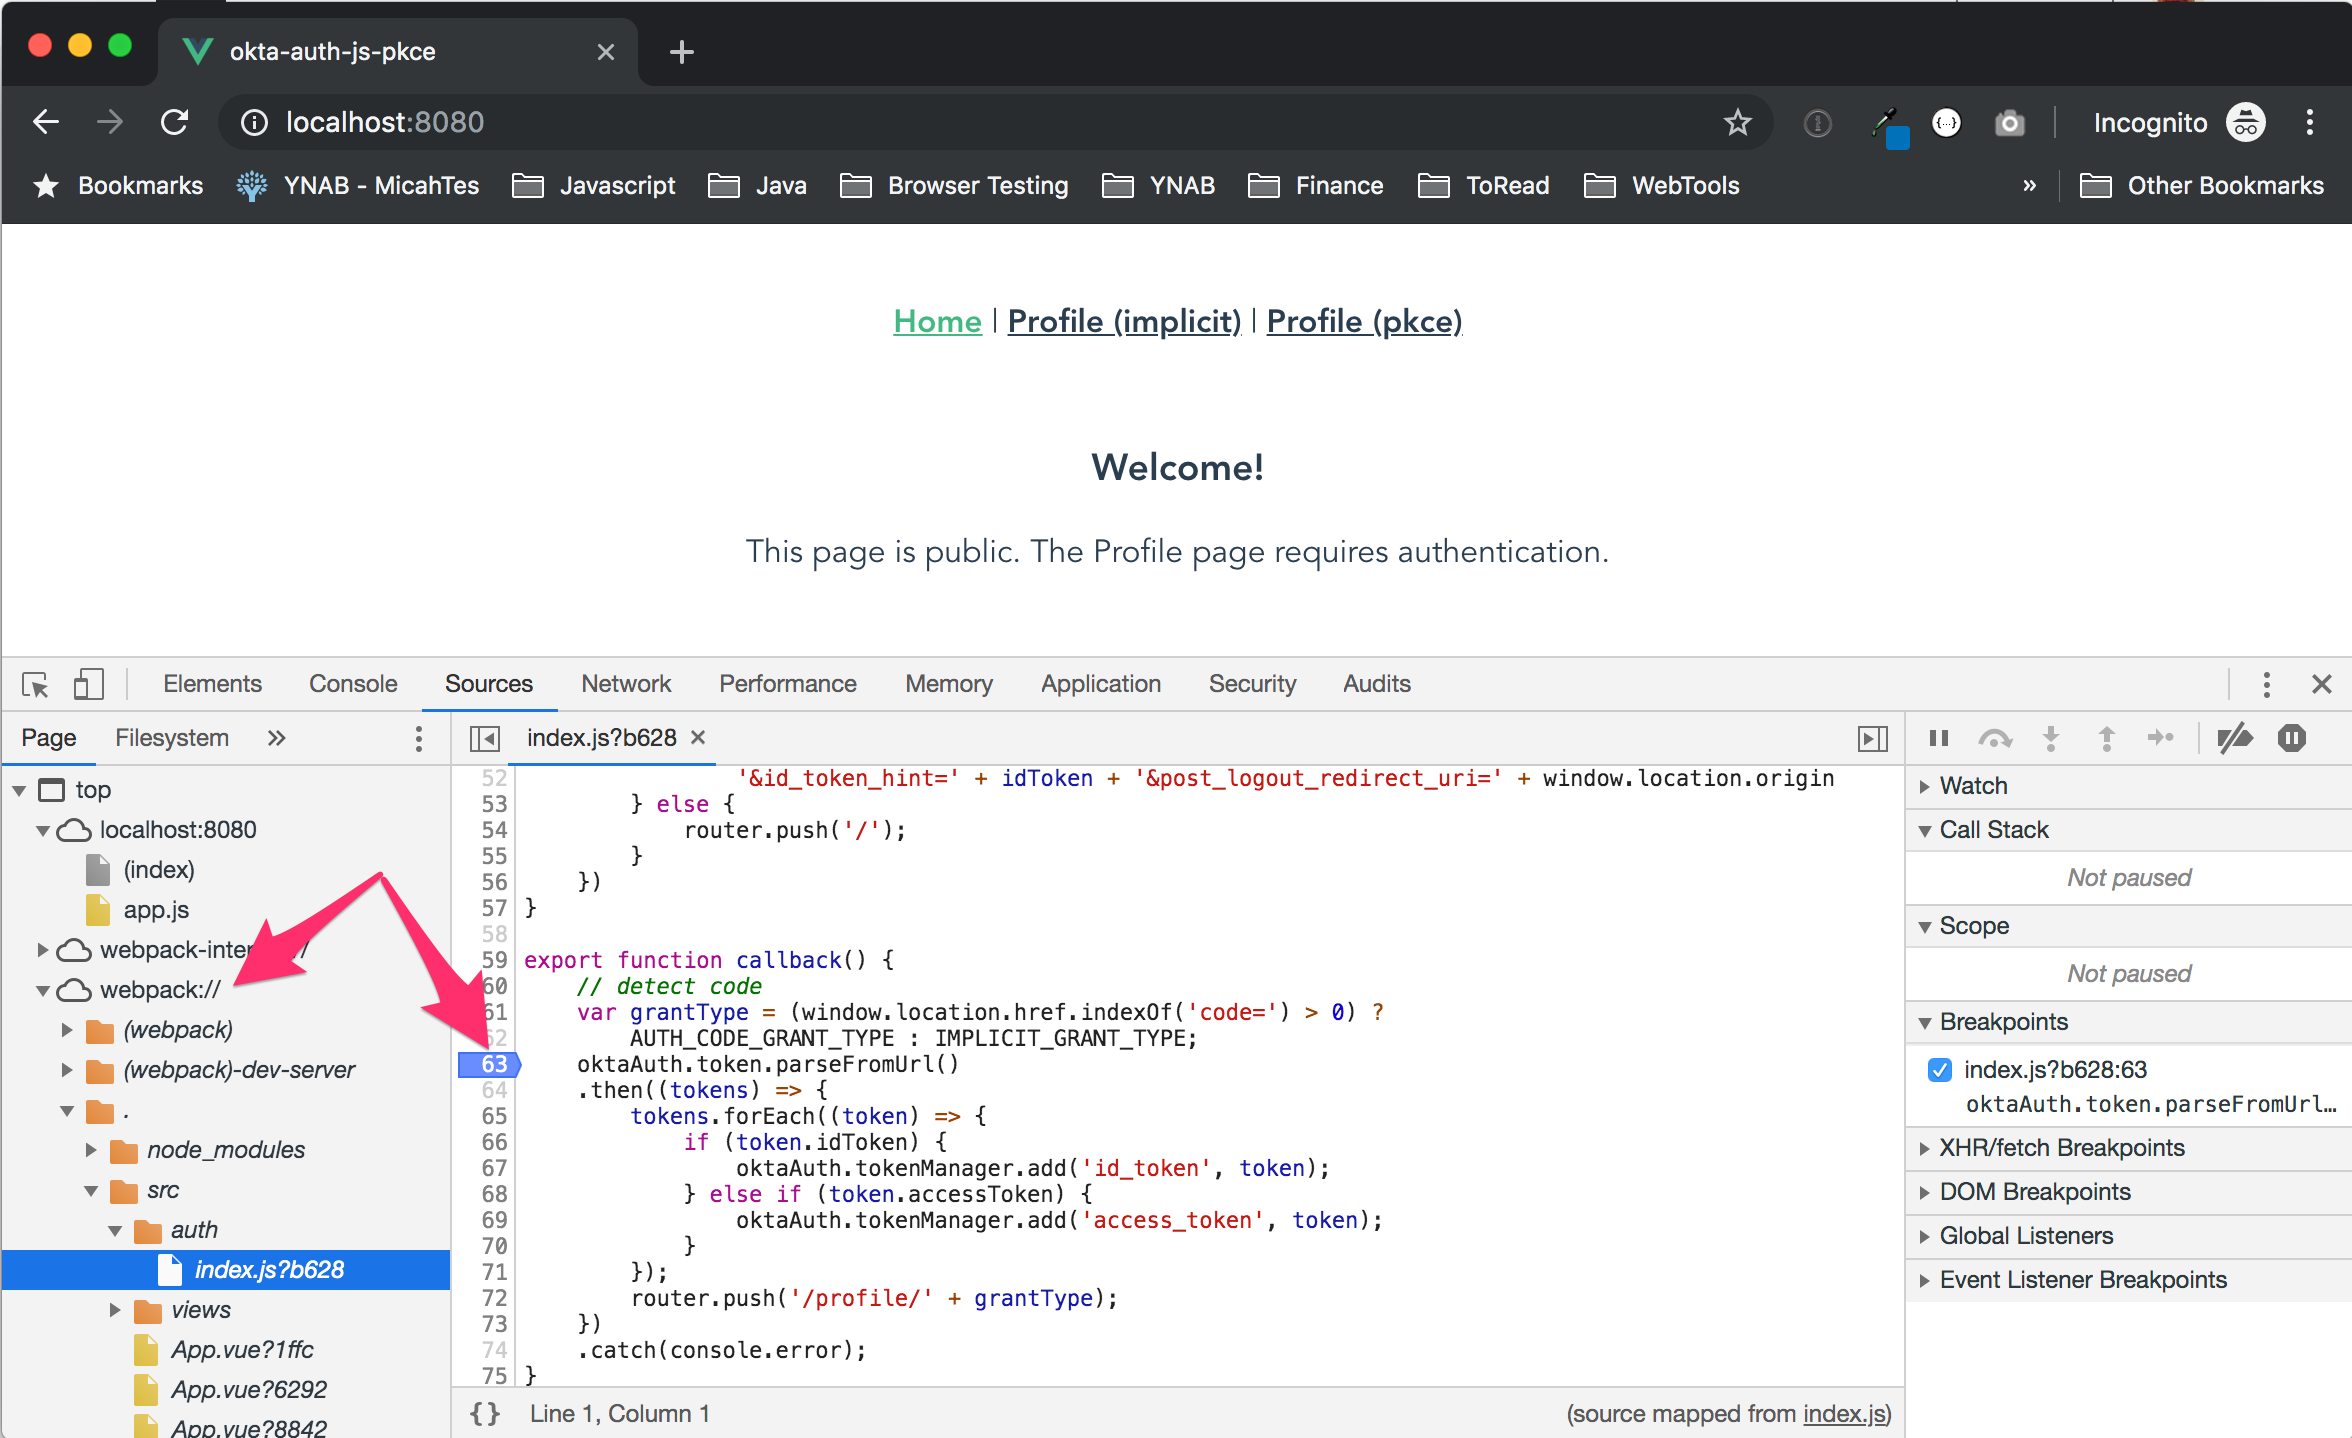The width and height of the screenshot is (2352, 1438).
Task: Switch to the Filesystem tab
Action: pos(171,737)
